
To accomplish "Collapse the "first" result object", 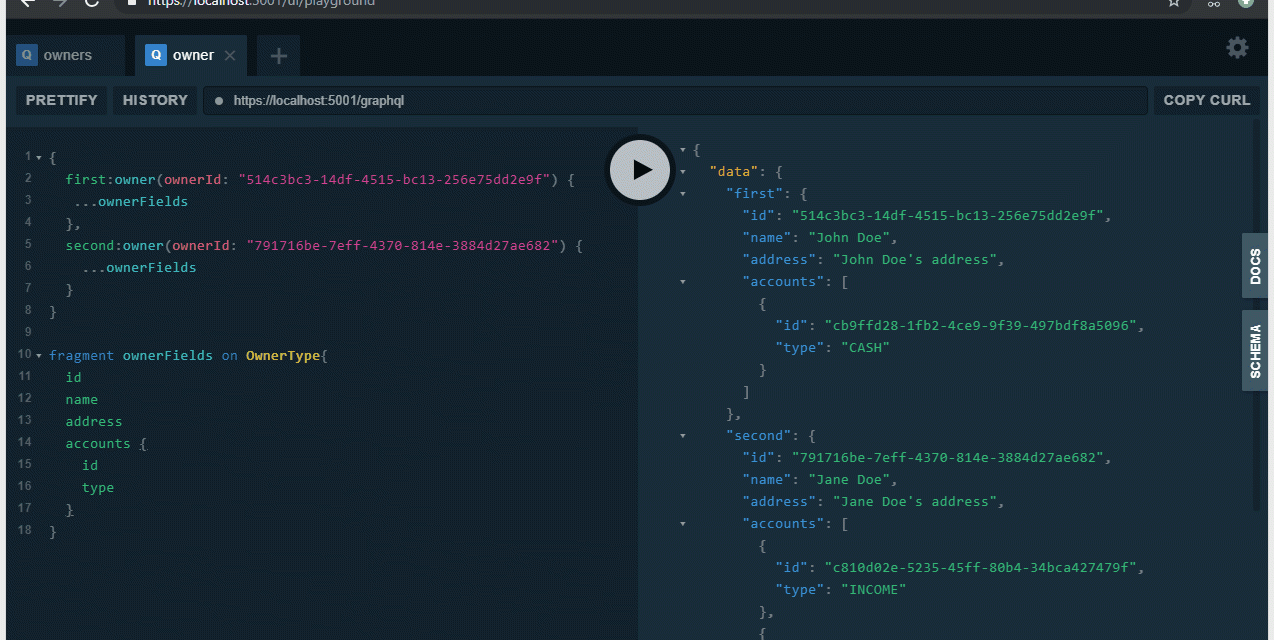I will tap(683, 194).
